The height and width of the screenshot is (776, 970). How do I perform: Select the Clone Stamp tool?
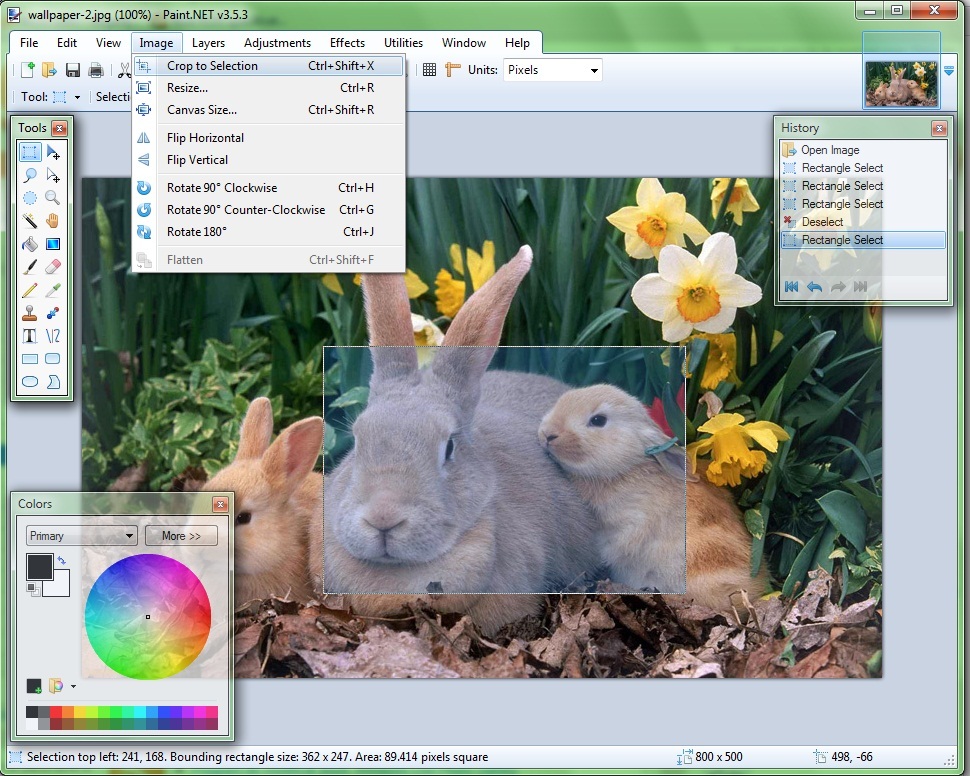(x=30, y=313)
